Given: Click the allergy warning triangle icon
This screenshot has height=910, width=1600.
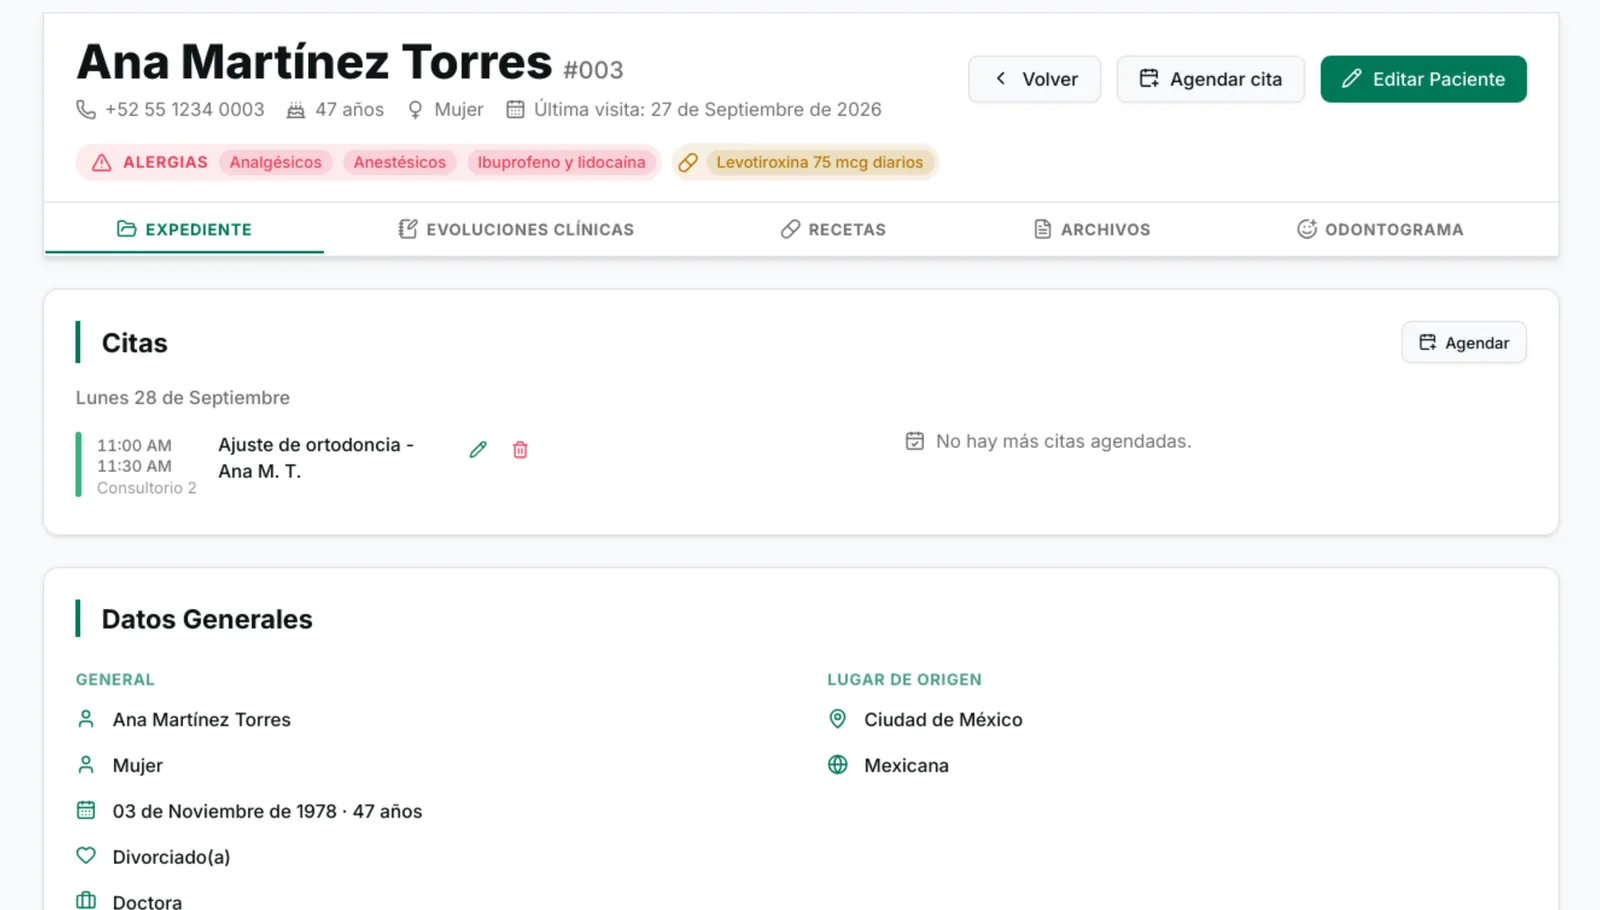Looking at the screenshot, I should pos(102,162).
